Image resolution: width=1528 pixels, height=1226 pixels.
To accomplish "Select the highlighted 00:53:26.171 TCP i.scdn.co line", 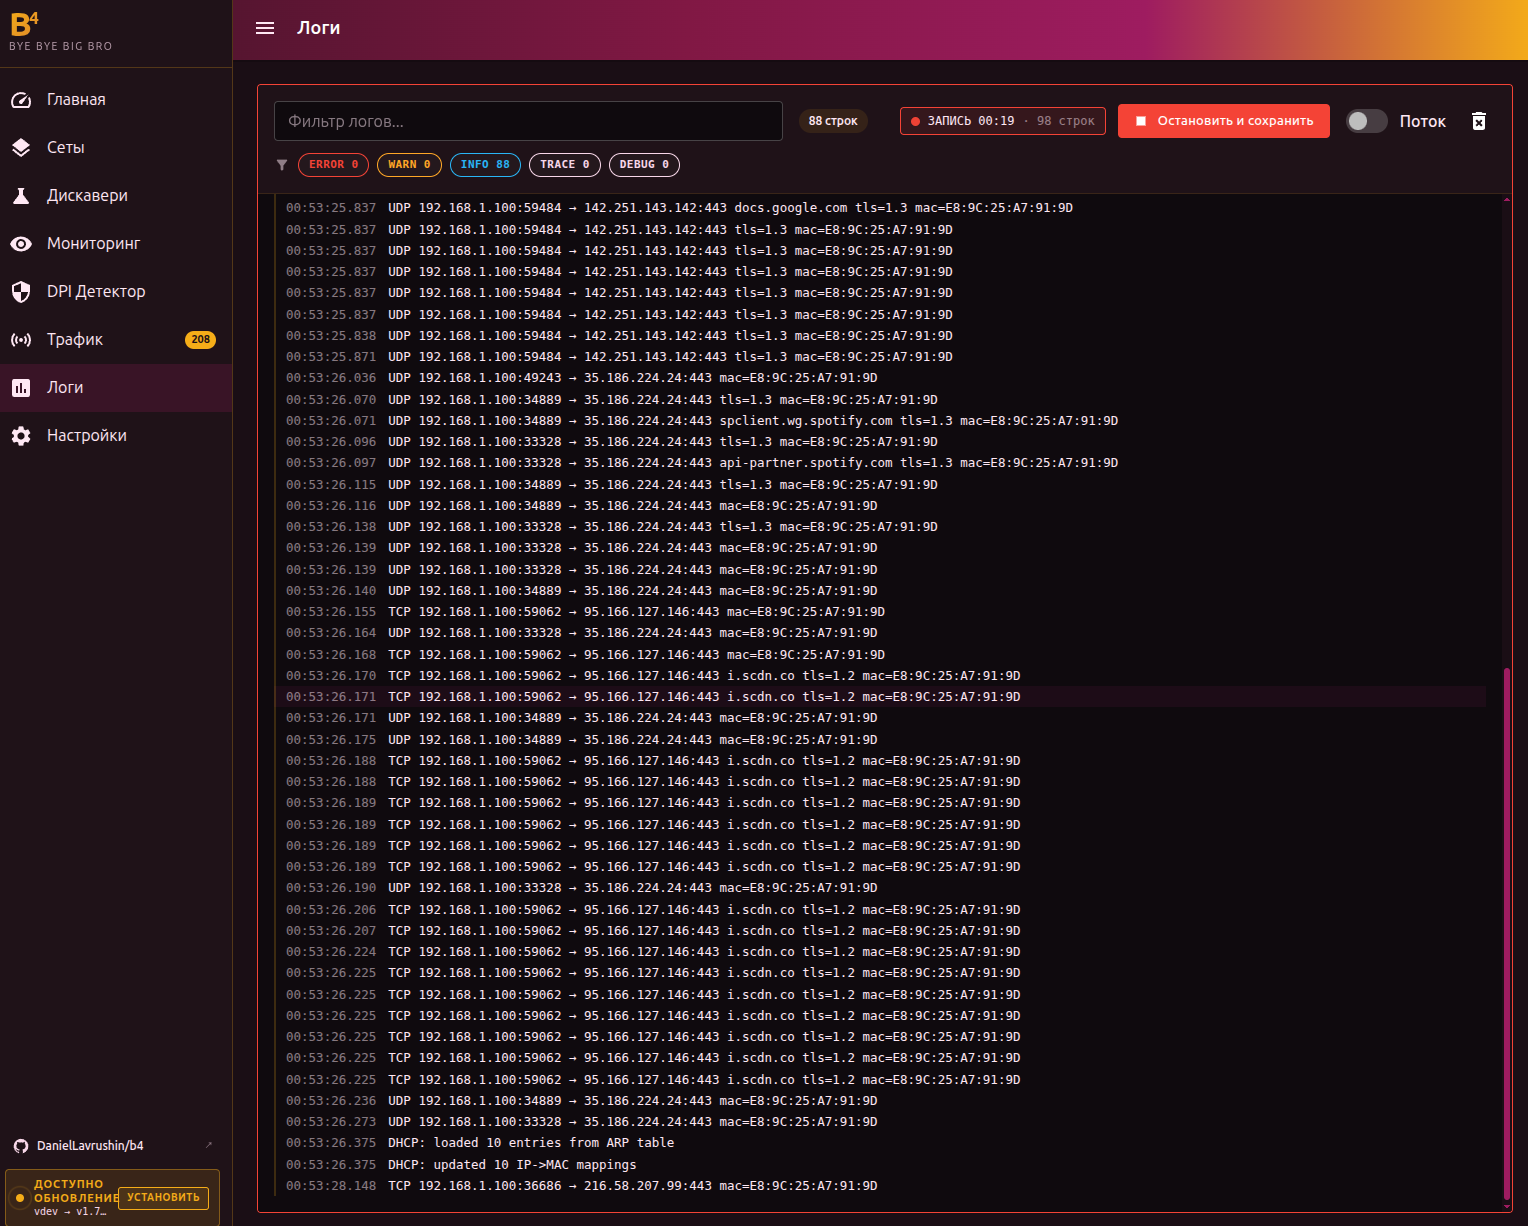I will tap(880, 697).
